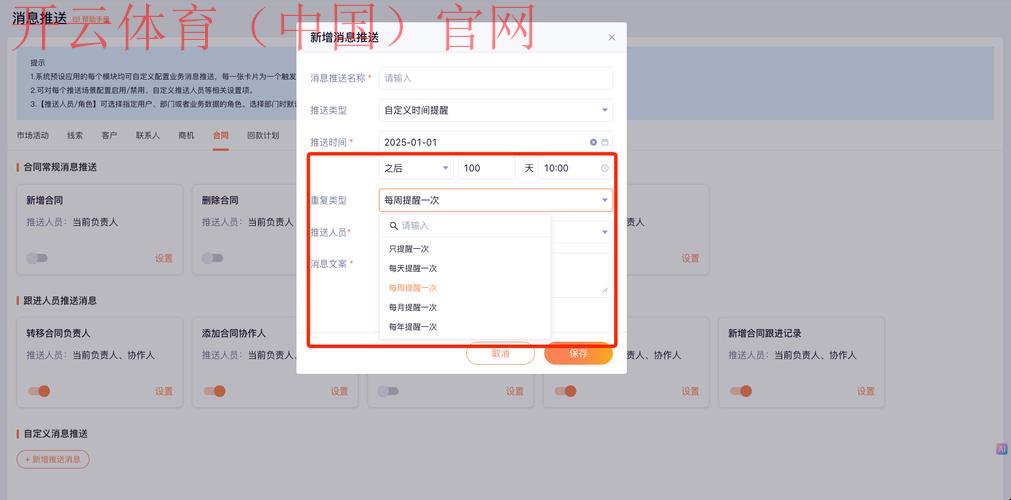Toggle the 转移合同负责人 push switch
This screenshot has width=1011, height=500.
pos(38,391)
